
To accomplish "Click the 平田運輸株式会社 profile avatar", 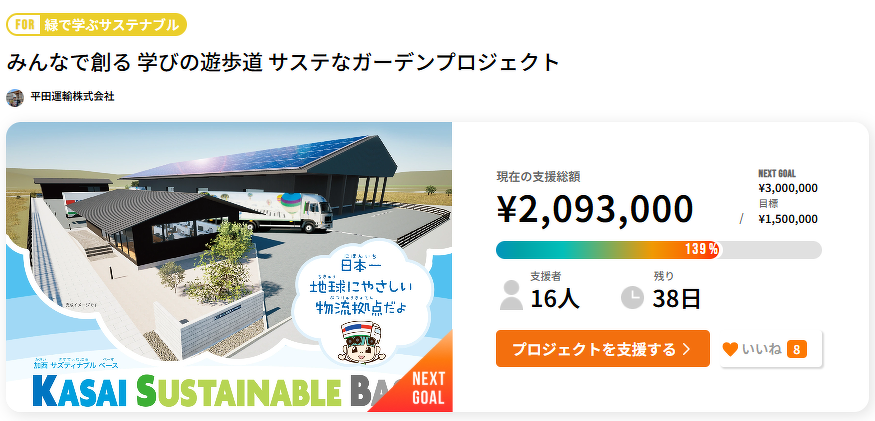I will (15, 97).
